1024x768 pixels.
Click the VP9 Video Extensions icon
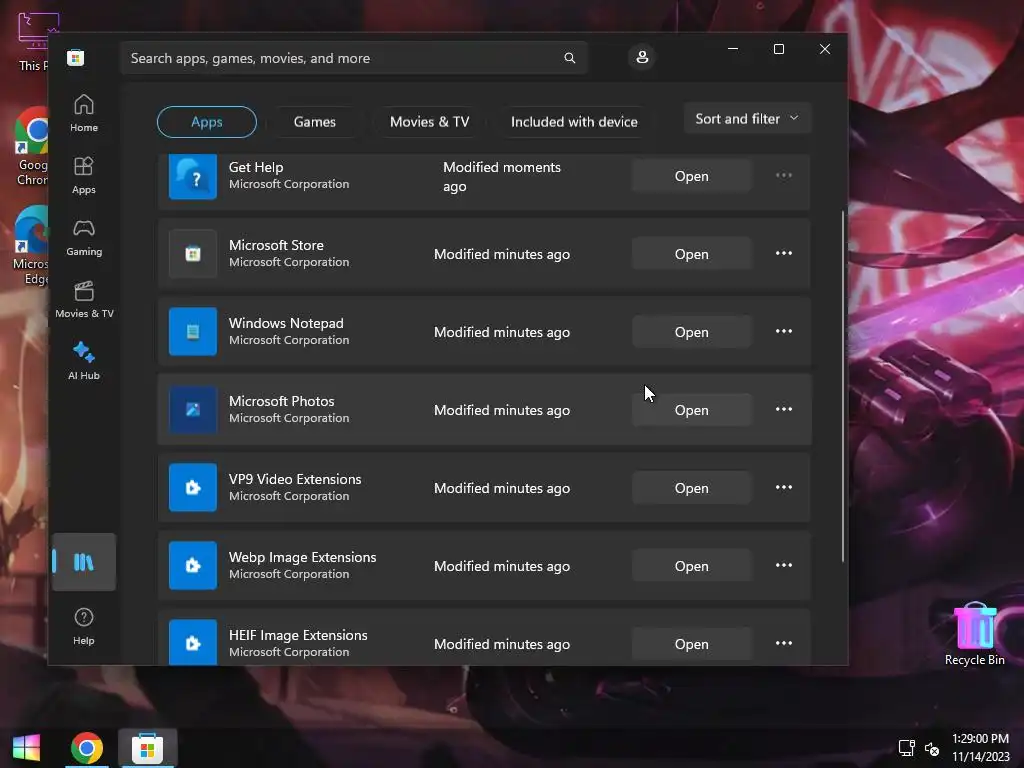[193, 488]
